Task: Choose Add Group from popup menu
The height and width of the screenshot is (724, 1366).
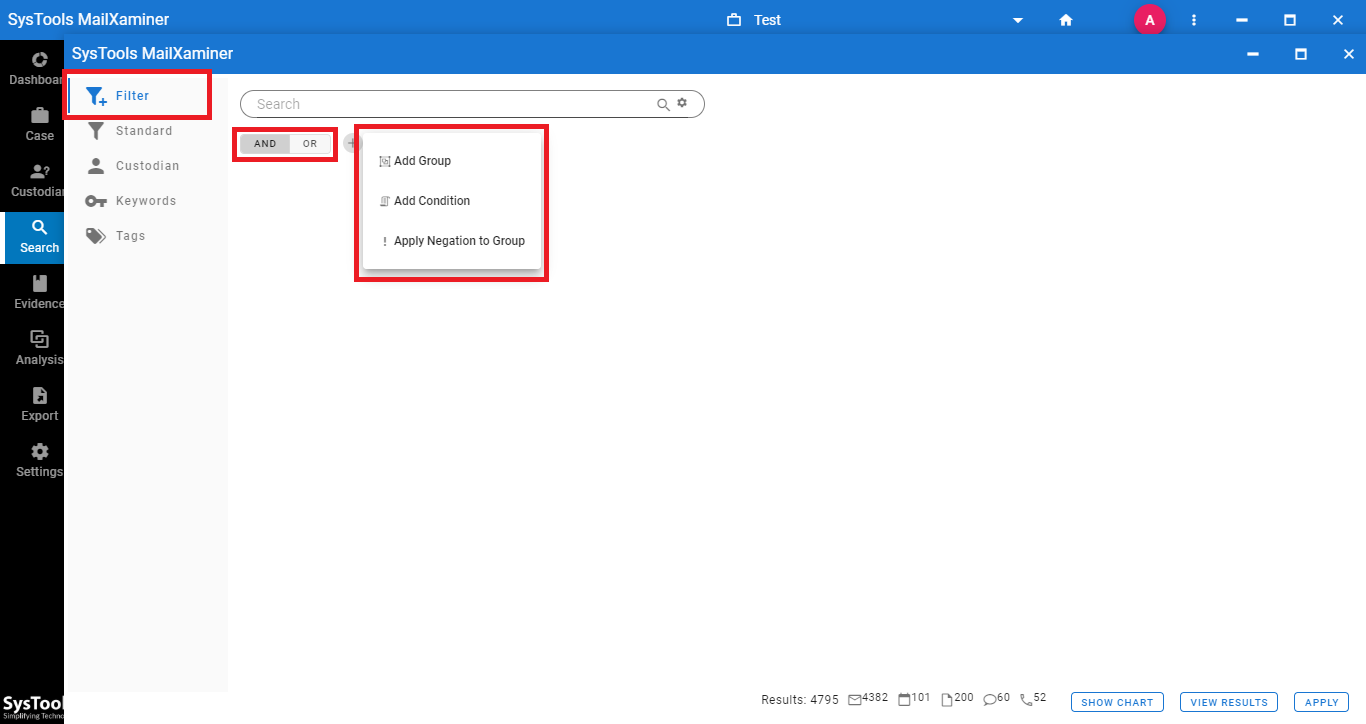Action: coord(422,161)
